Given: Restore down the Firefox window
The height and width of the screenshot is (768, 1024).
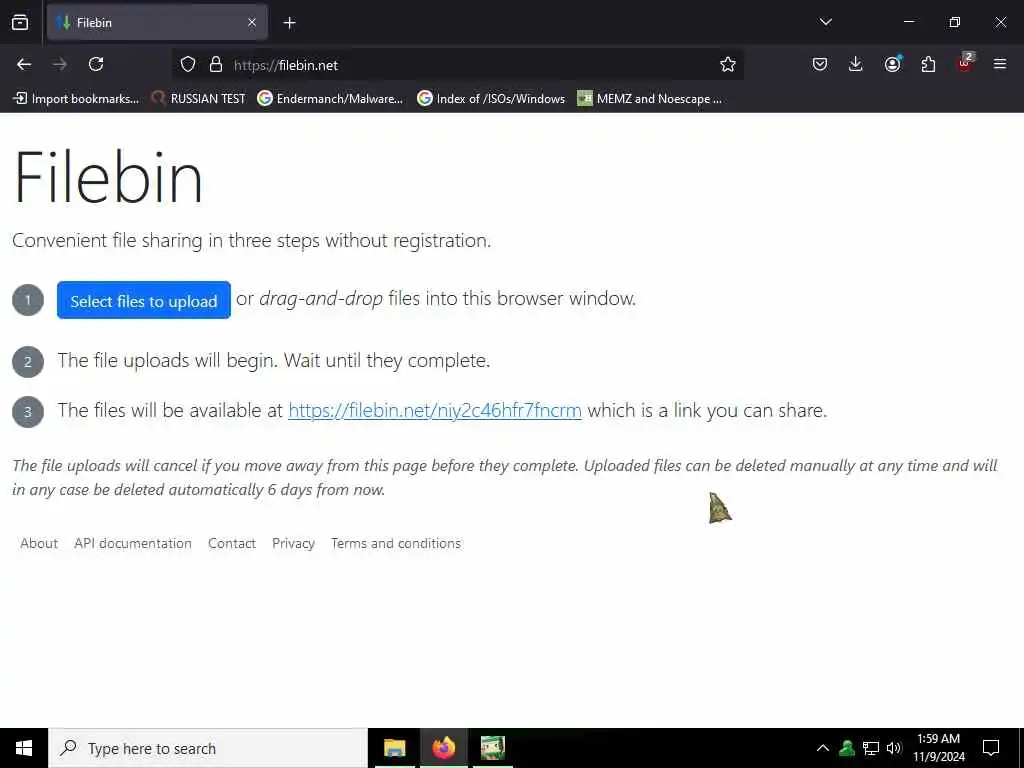Looking at the screenshot, I should (x=955, y=22).
